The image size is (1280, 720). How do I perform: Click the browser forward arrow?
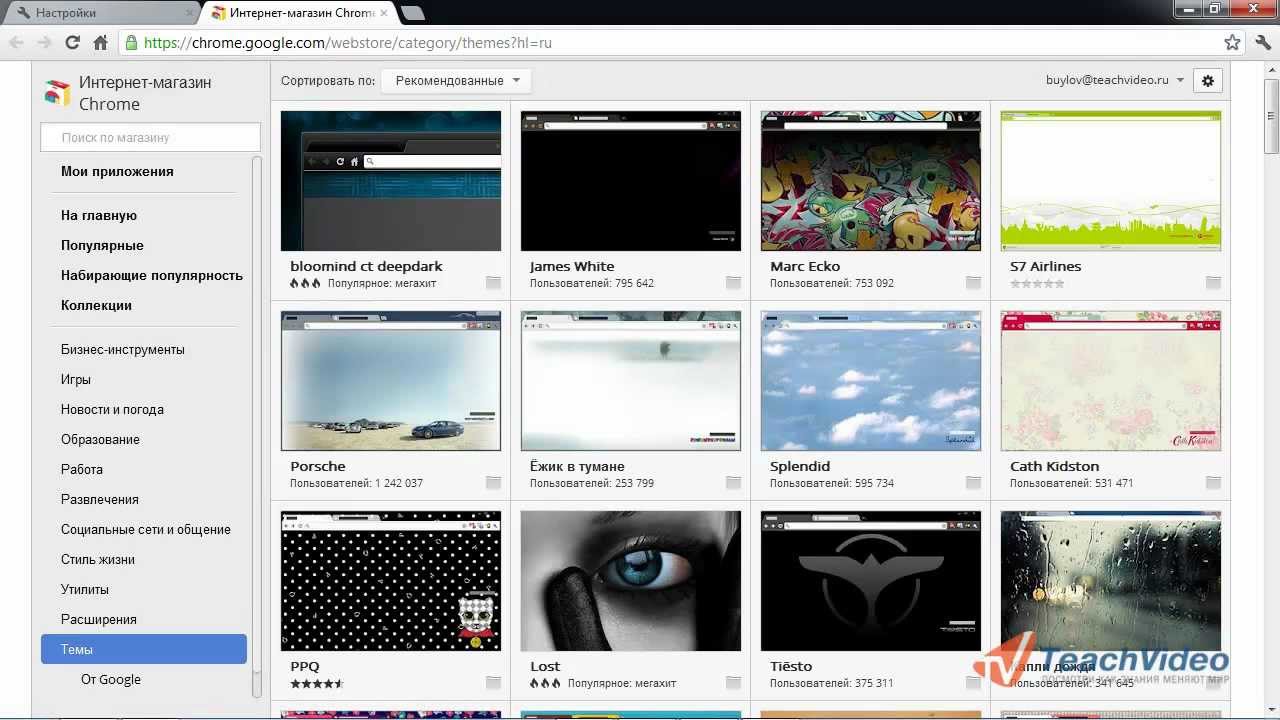[x=44, y=42]
